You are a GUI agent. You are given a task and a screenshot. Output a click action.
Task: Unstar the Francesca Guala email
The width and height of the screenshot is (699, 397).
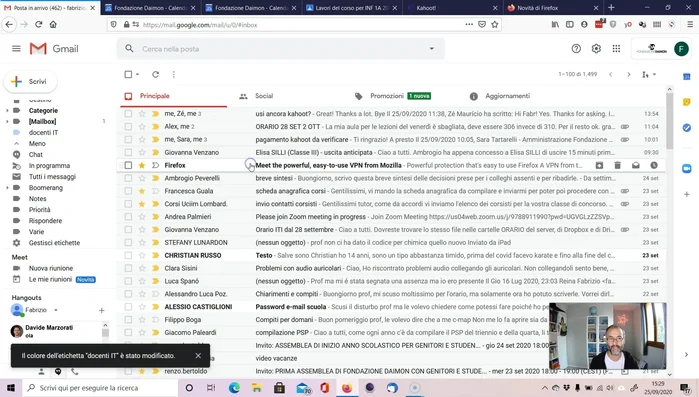tap(142, 191)
